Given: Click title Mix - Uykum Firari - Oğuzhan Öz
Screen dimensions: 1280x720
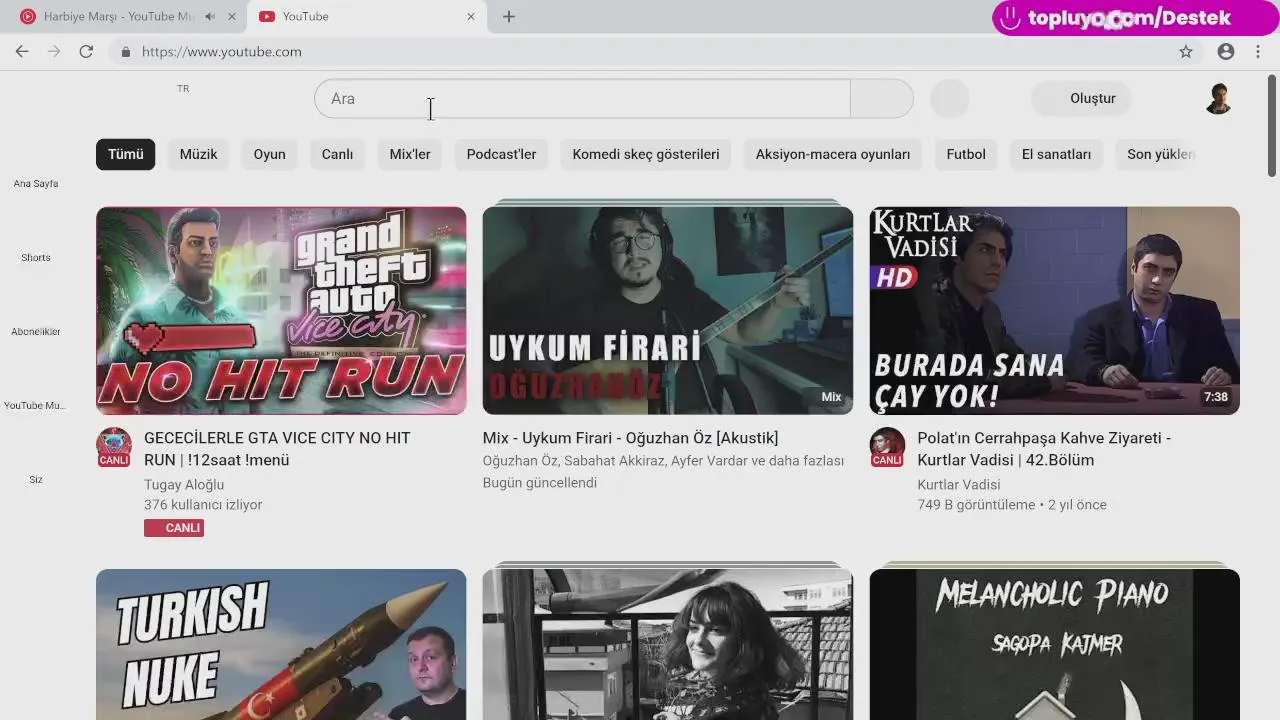Looking at the screenshot, I should tap(630, 438).
